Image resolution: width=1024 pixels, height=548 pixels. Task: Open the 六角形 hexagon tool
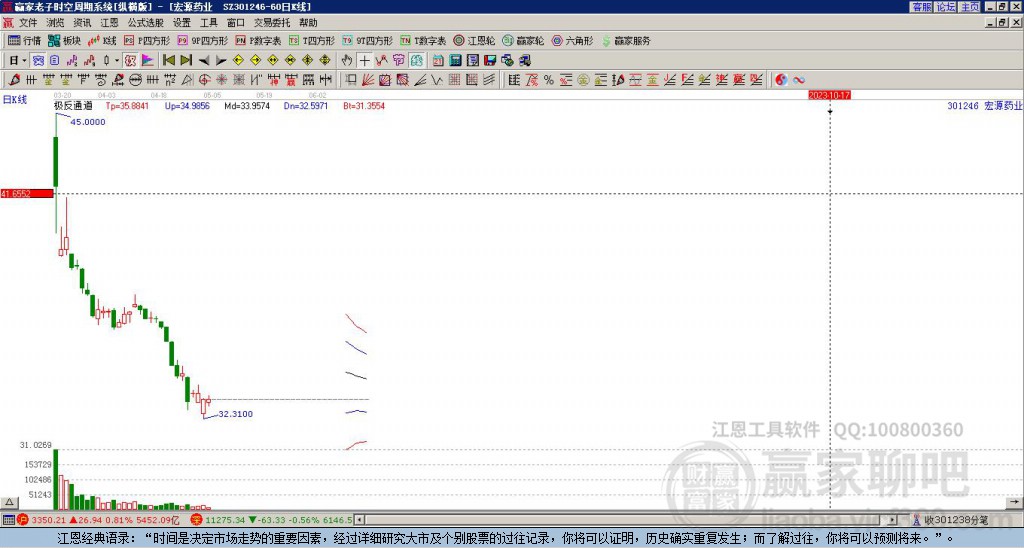572,40
